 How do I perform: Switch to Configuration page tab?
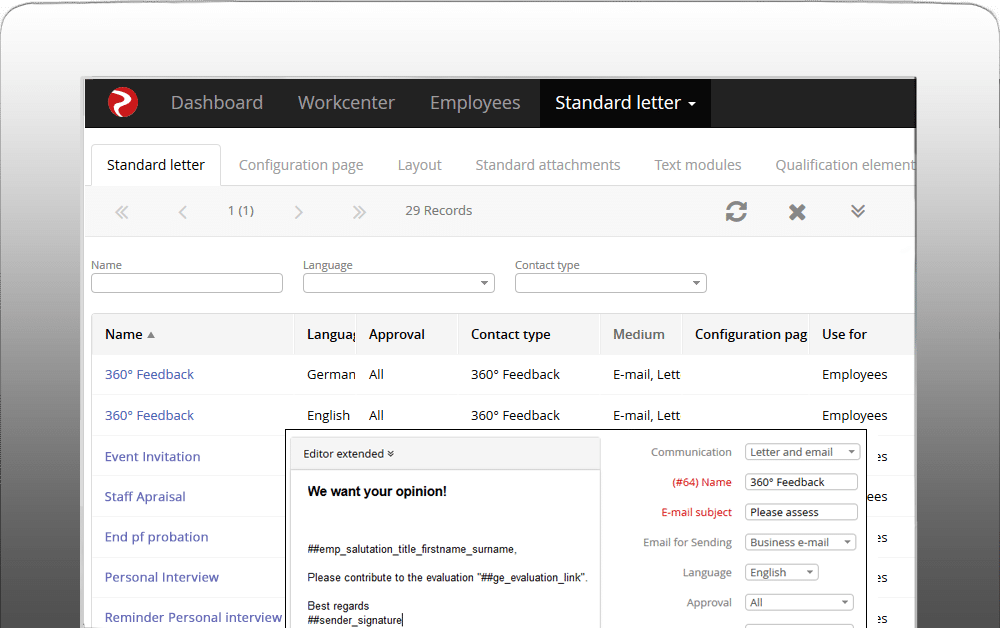tap(301, 165)
